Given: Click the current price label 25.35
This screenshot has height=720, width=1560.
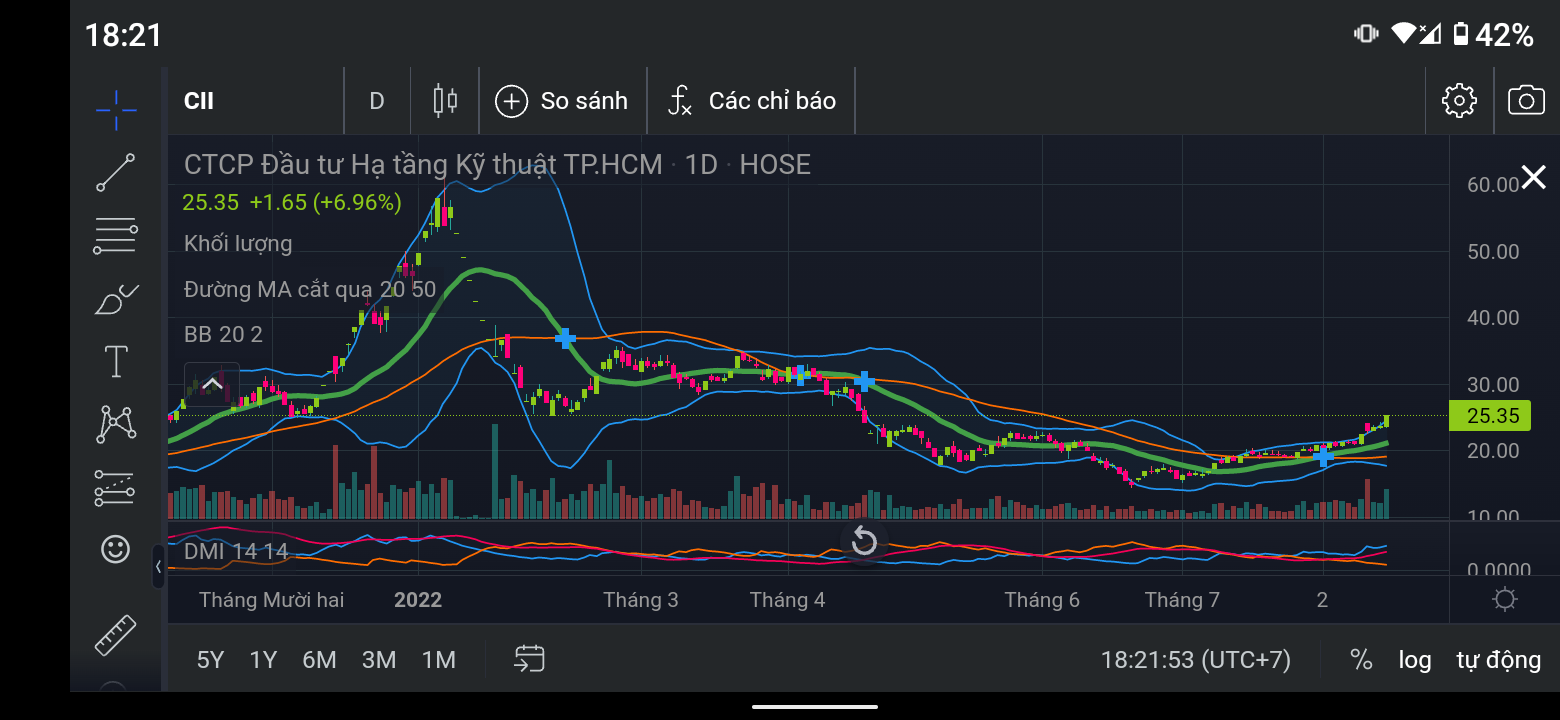Looking at the screenshot, I should click(1489, 416).
